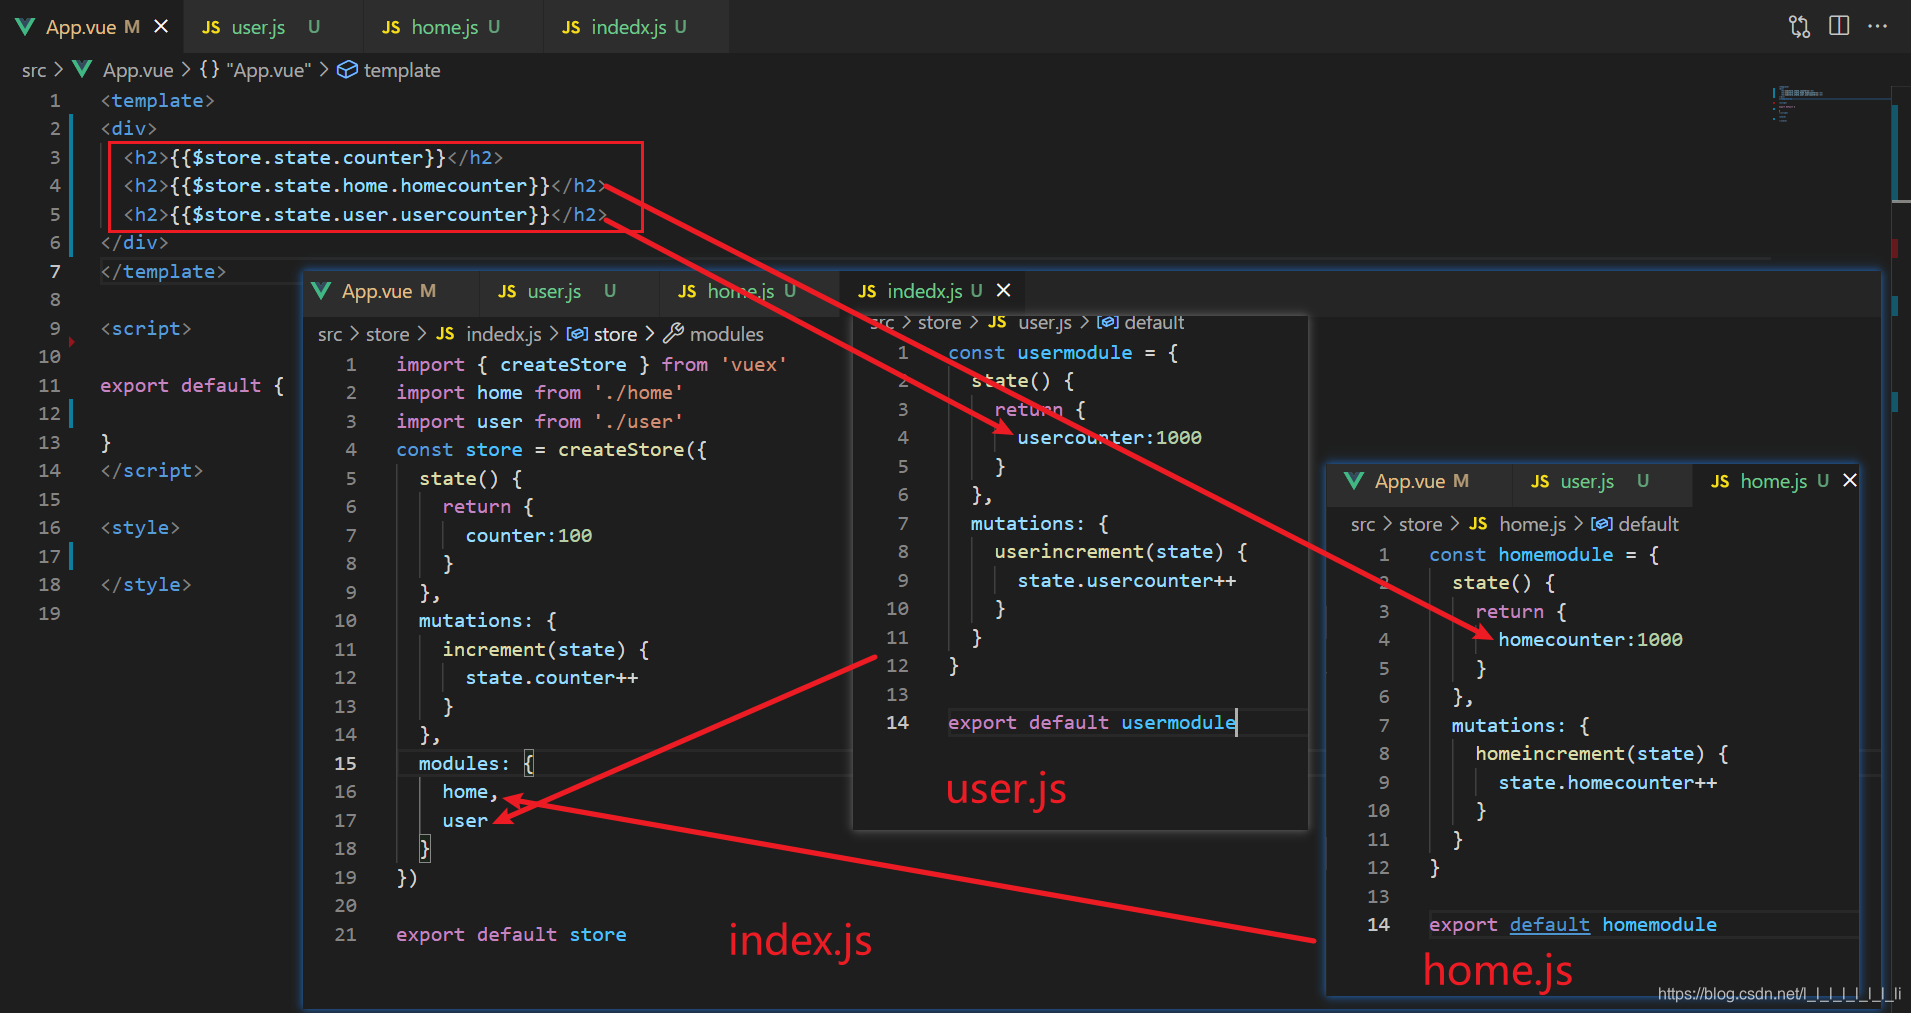Open the indedx.js file breadcrumb
Screen dimensions: 1911x1013
pyautogui.click(x=488, y=334)
